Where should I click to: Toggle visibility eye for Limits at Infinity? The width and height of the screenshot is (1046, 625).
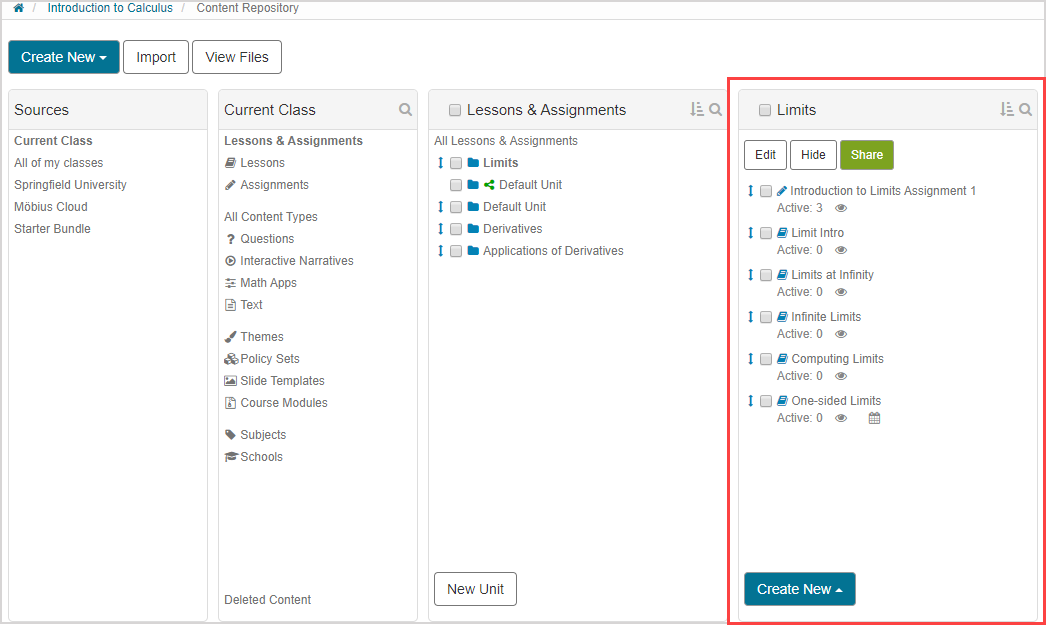pos(841,292)
